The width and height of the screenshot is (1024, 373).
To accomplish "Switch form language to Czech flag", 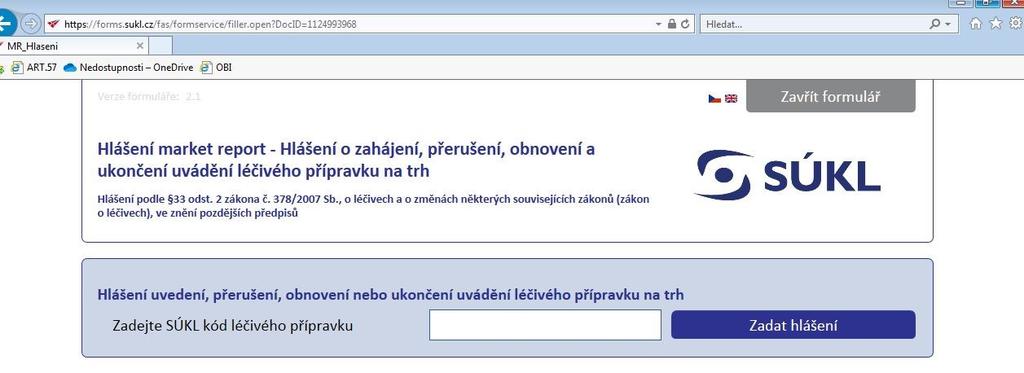I will point(714,99).
